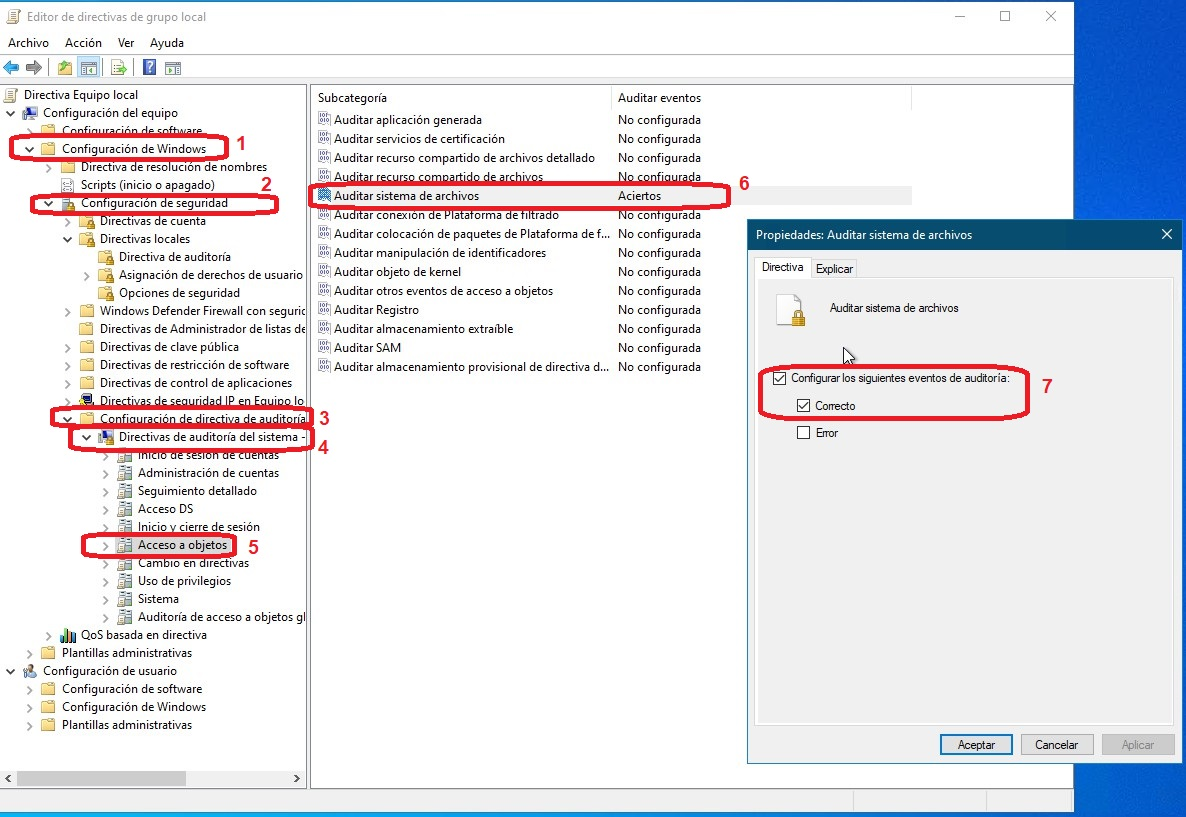This screenshot has width=1186, height=817.
Task: Collapse the Configuración del equipo node
Action: pos(11,113)
